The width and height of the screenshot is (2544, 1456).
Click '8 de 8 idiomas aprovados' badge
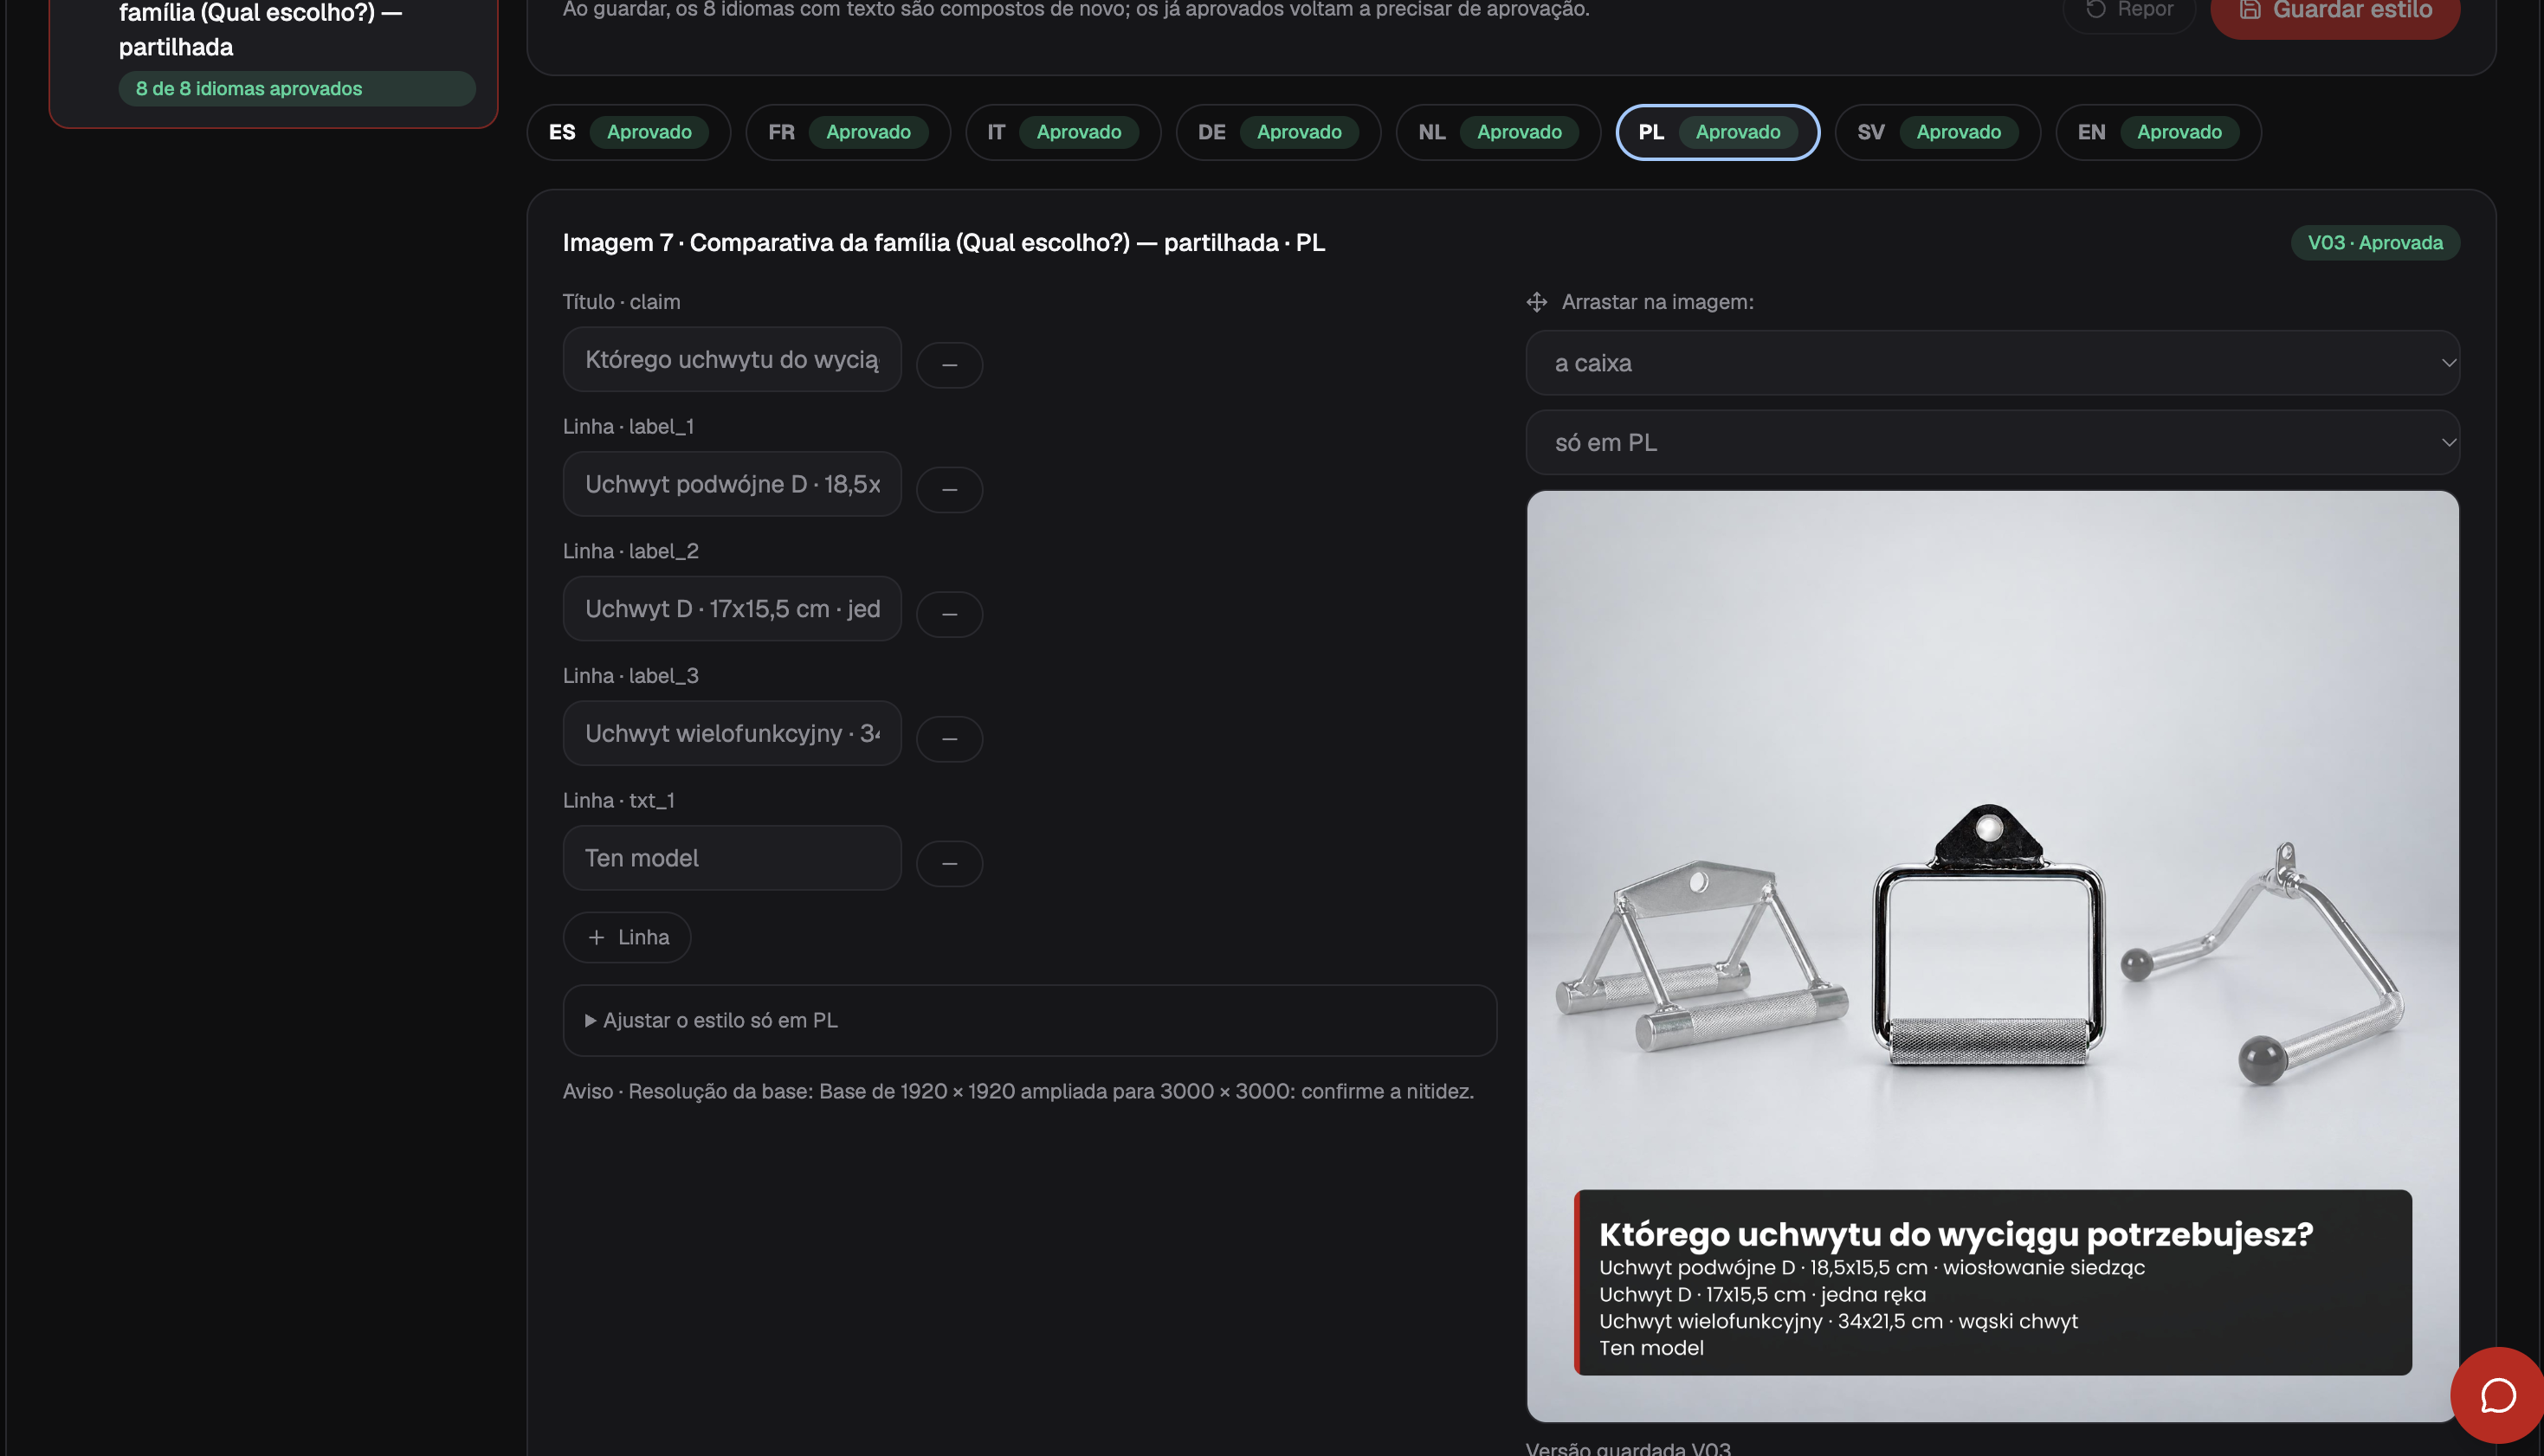297,89
